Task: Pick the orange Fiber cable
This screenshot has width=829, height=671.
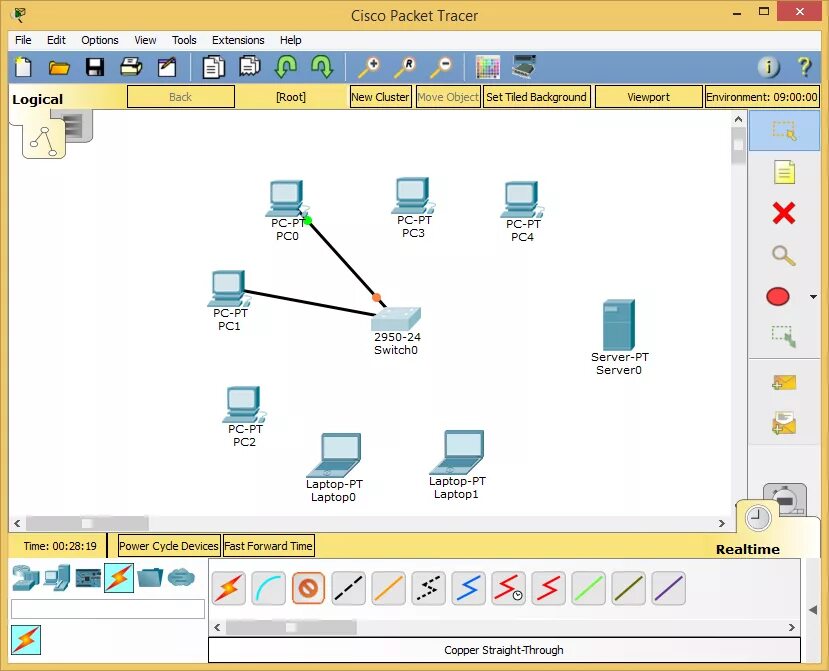Action: click(x=389, y=588)
